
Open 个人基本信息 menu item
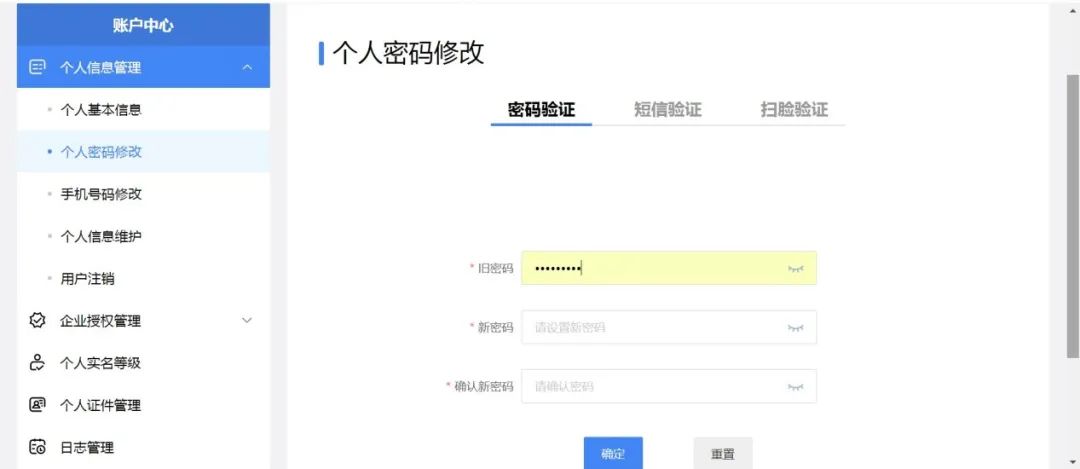coord(143,110)
